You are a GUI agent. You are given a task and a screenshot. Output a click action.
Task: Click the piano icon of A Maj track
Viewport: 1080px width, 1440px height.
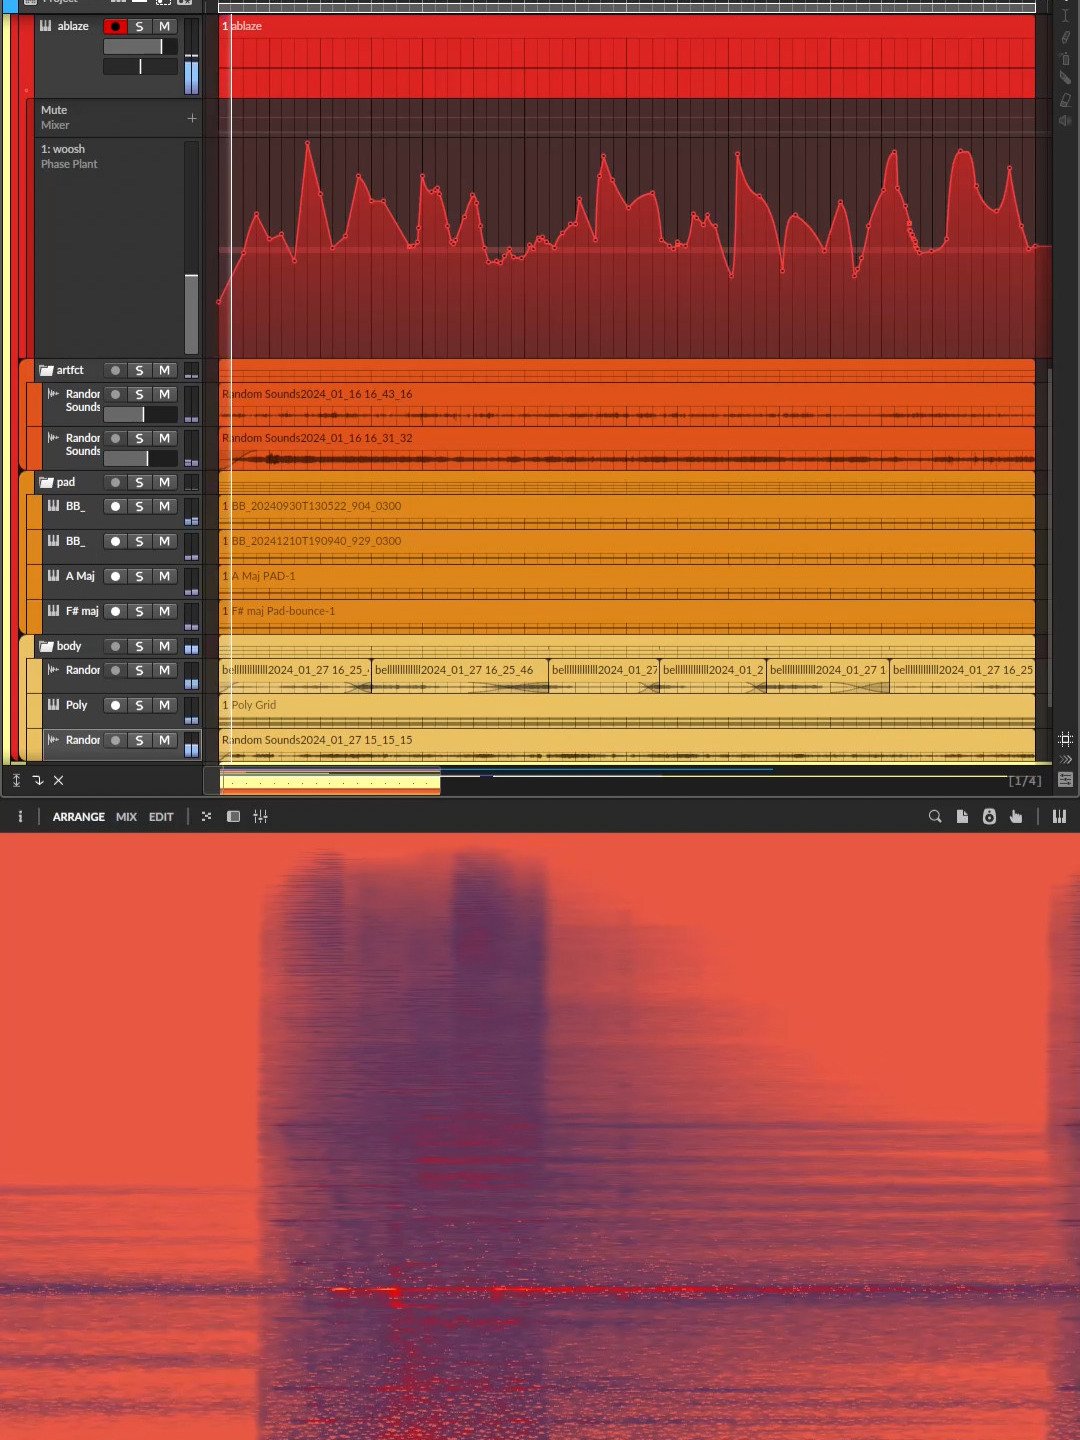click(53, 576)
